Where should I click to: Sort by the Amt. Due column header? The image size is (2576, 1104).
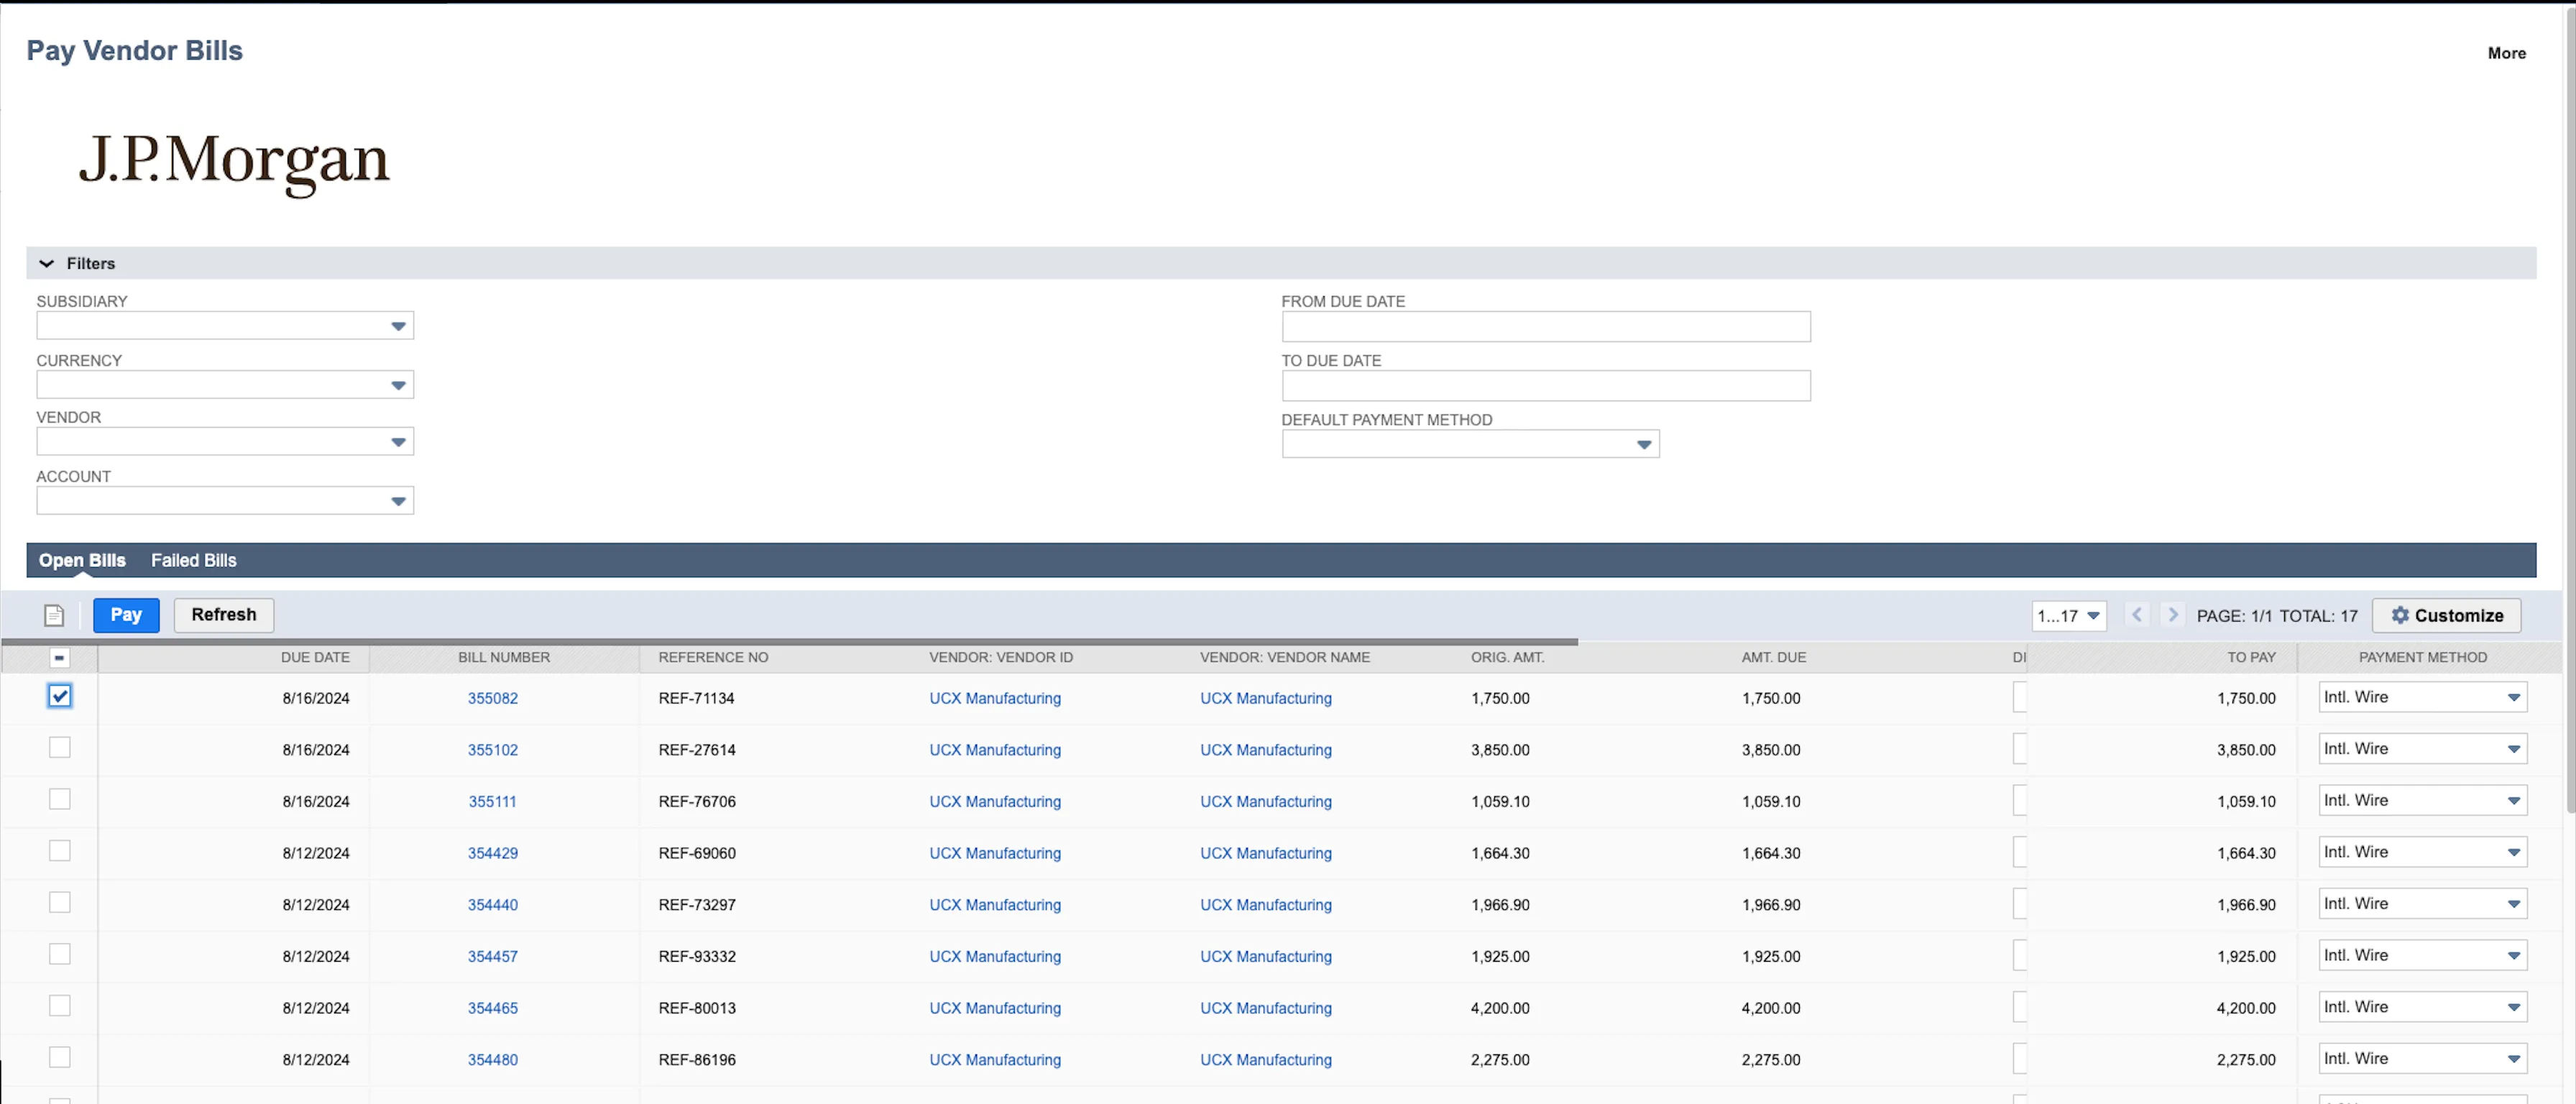[1773, 657]
